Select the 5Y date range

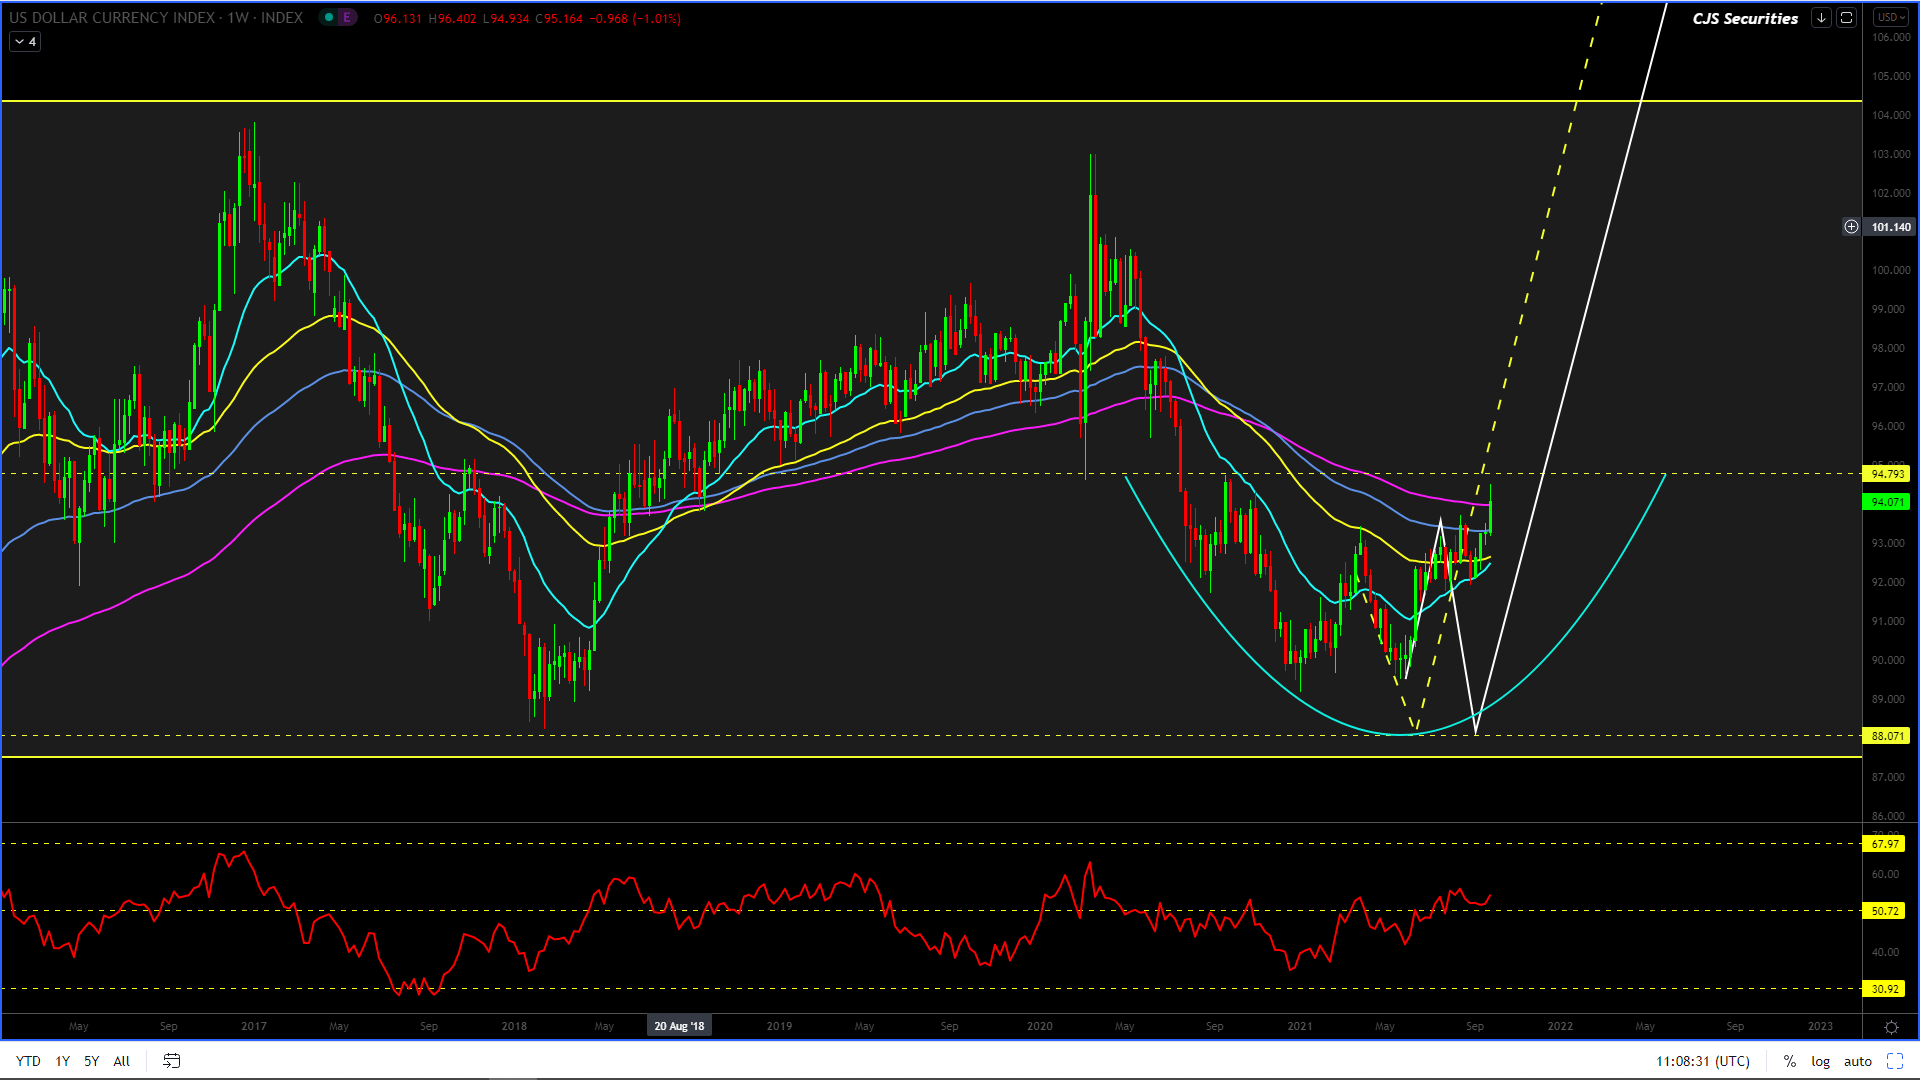[91, 1061]
